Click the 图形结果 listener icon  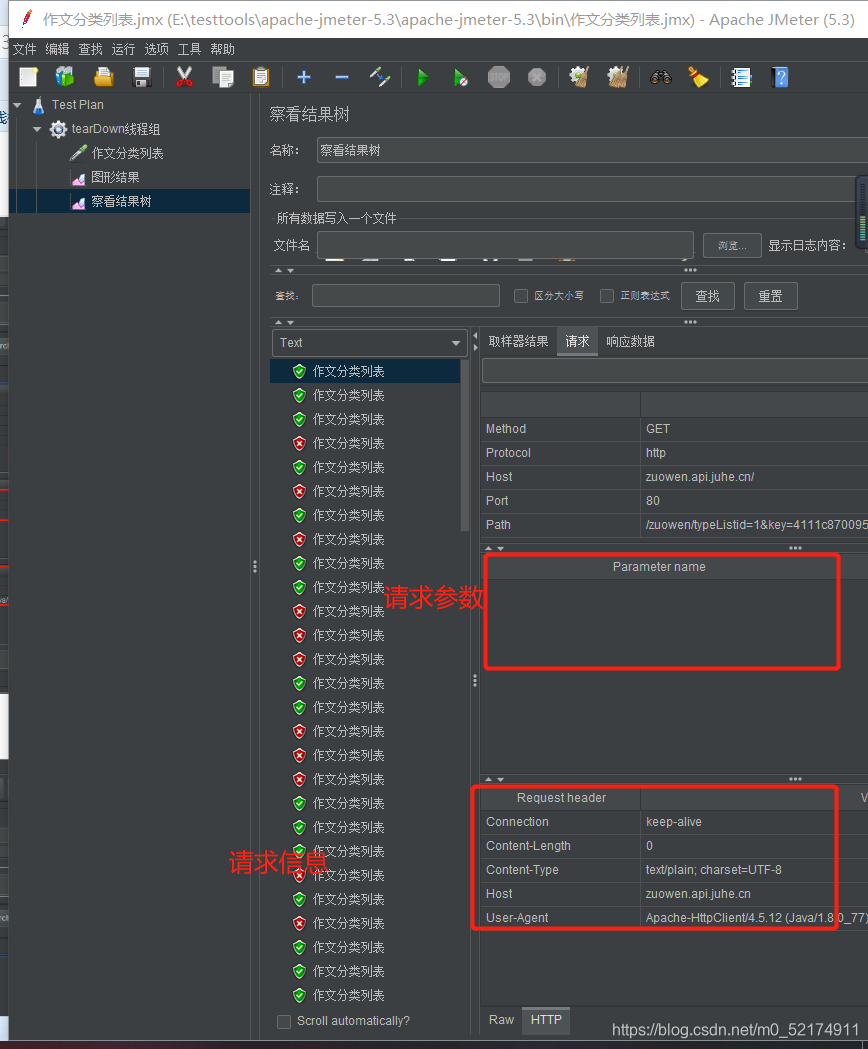78,177
